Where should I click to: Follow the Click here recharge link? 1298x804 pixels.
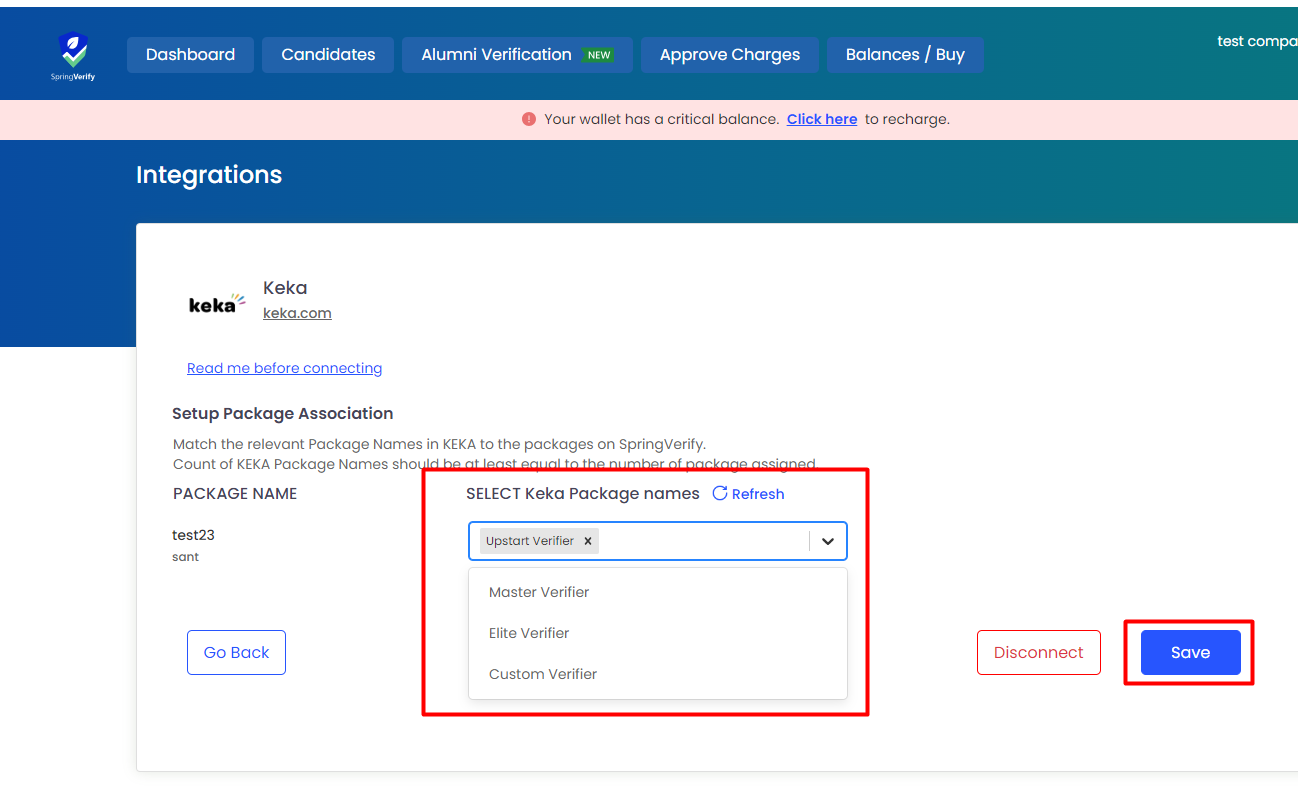click(x=822, y=119)
